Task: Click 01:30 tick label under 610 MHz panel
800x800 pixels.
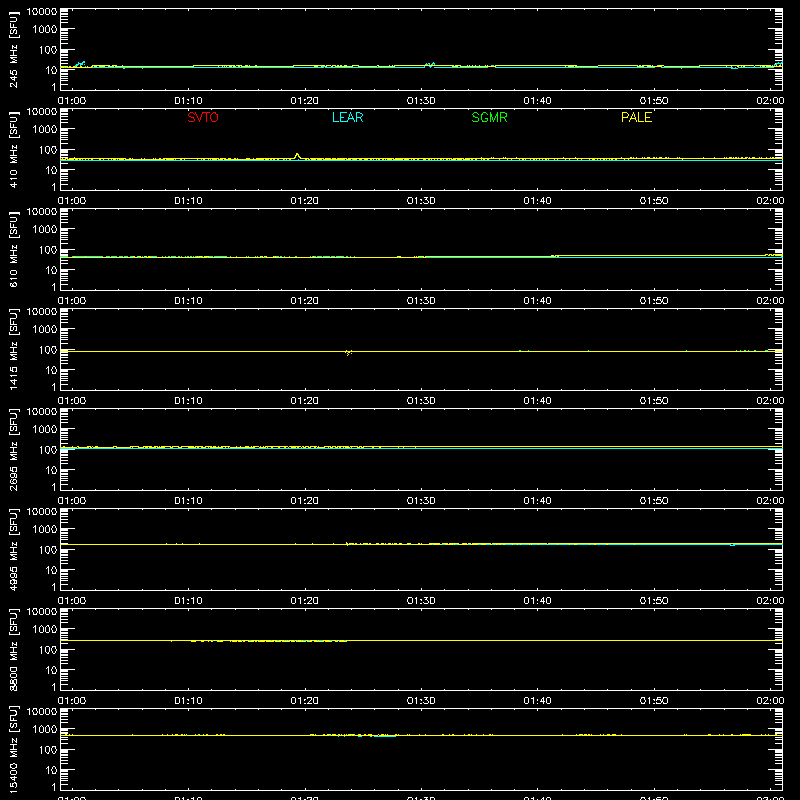Action: point(421,301)
